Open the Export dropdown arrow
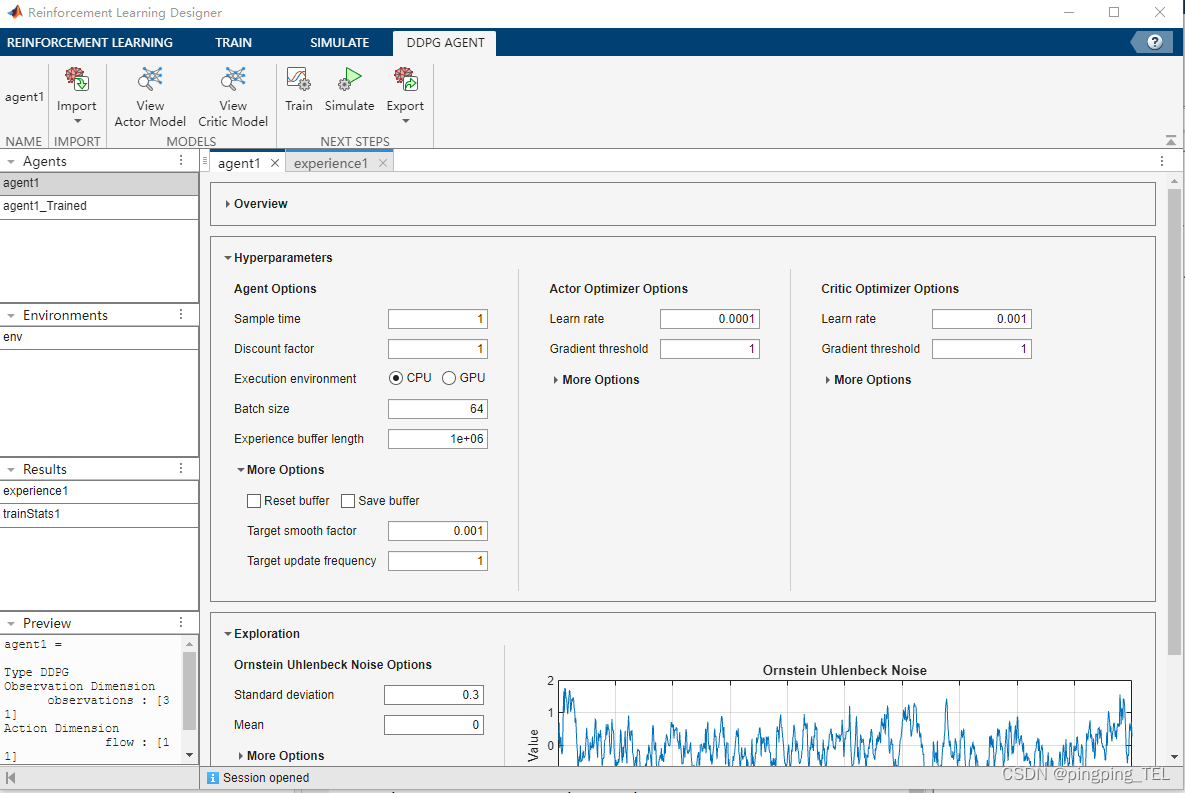 point(405,122)
